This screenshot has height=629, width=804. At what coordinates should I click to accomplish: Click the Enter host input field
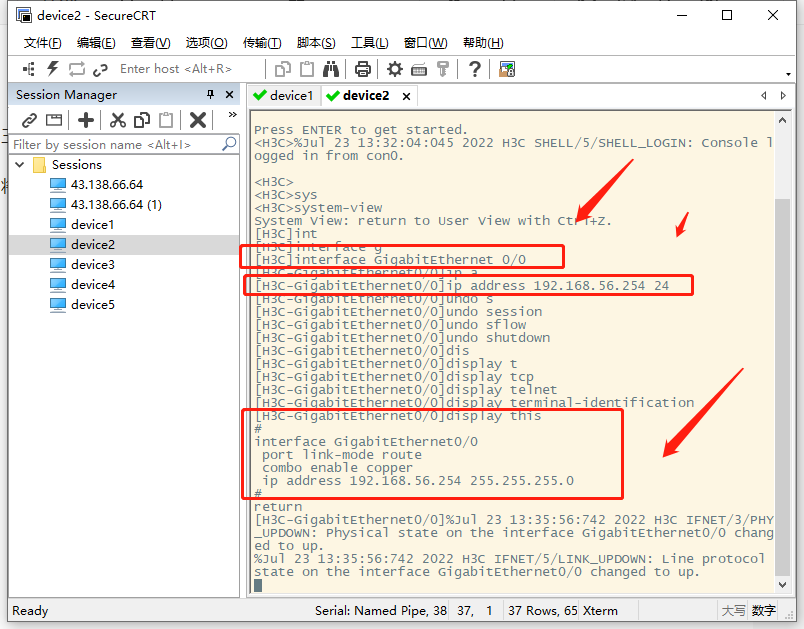coord(175,68)
